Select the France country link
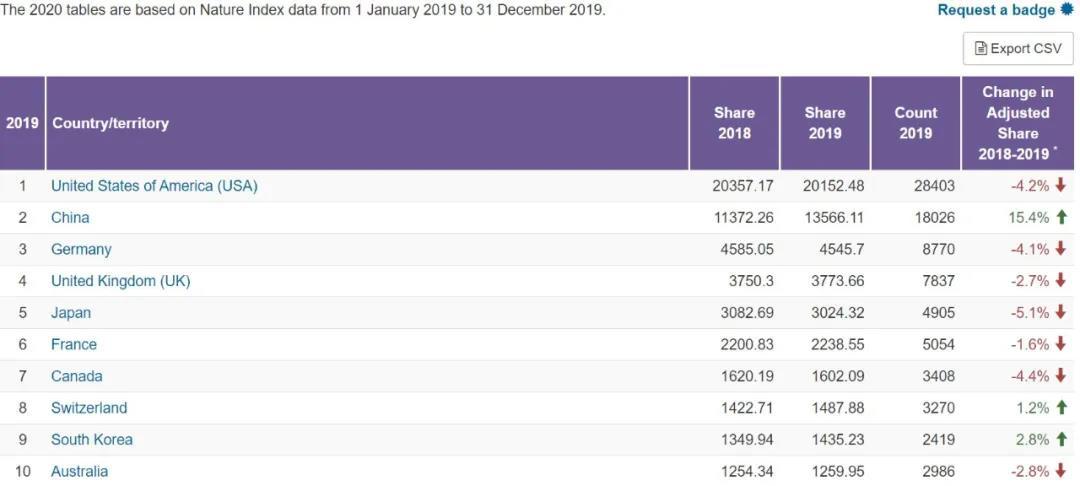The width and height of the screenshot is (1080, 486). click(x=74, y=344)
